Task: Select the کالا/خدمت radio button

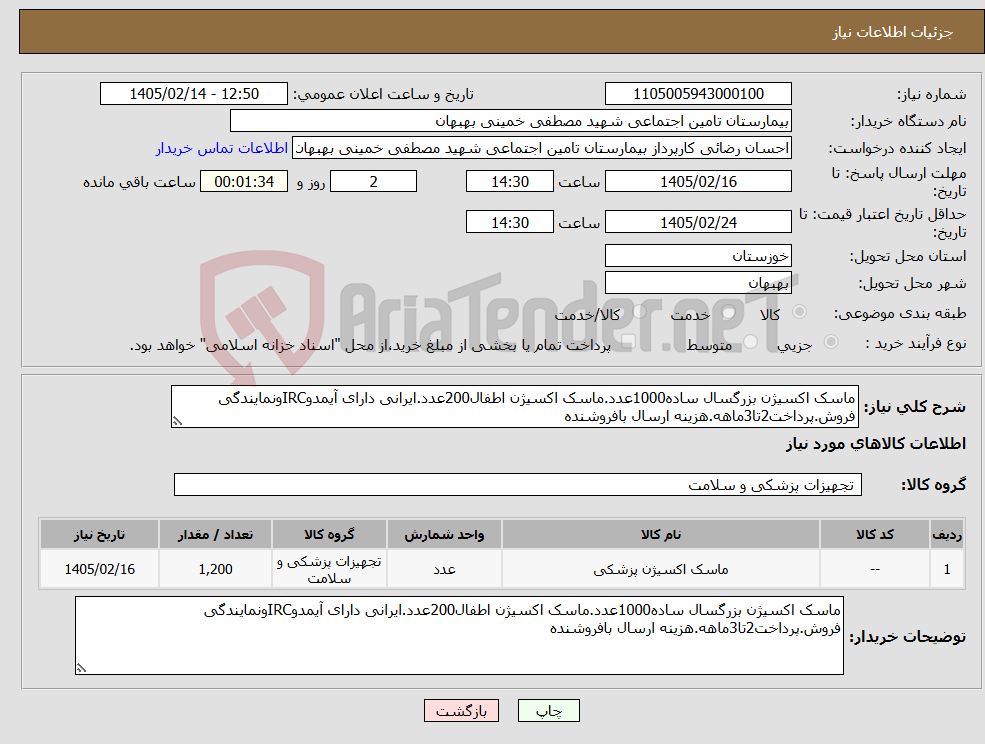Action: tap(639, 312)
